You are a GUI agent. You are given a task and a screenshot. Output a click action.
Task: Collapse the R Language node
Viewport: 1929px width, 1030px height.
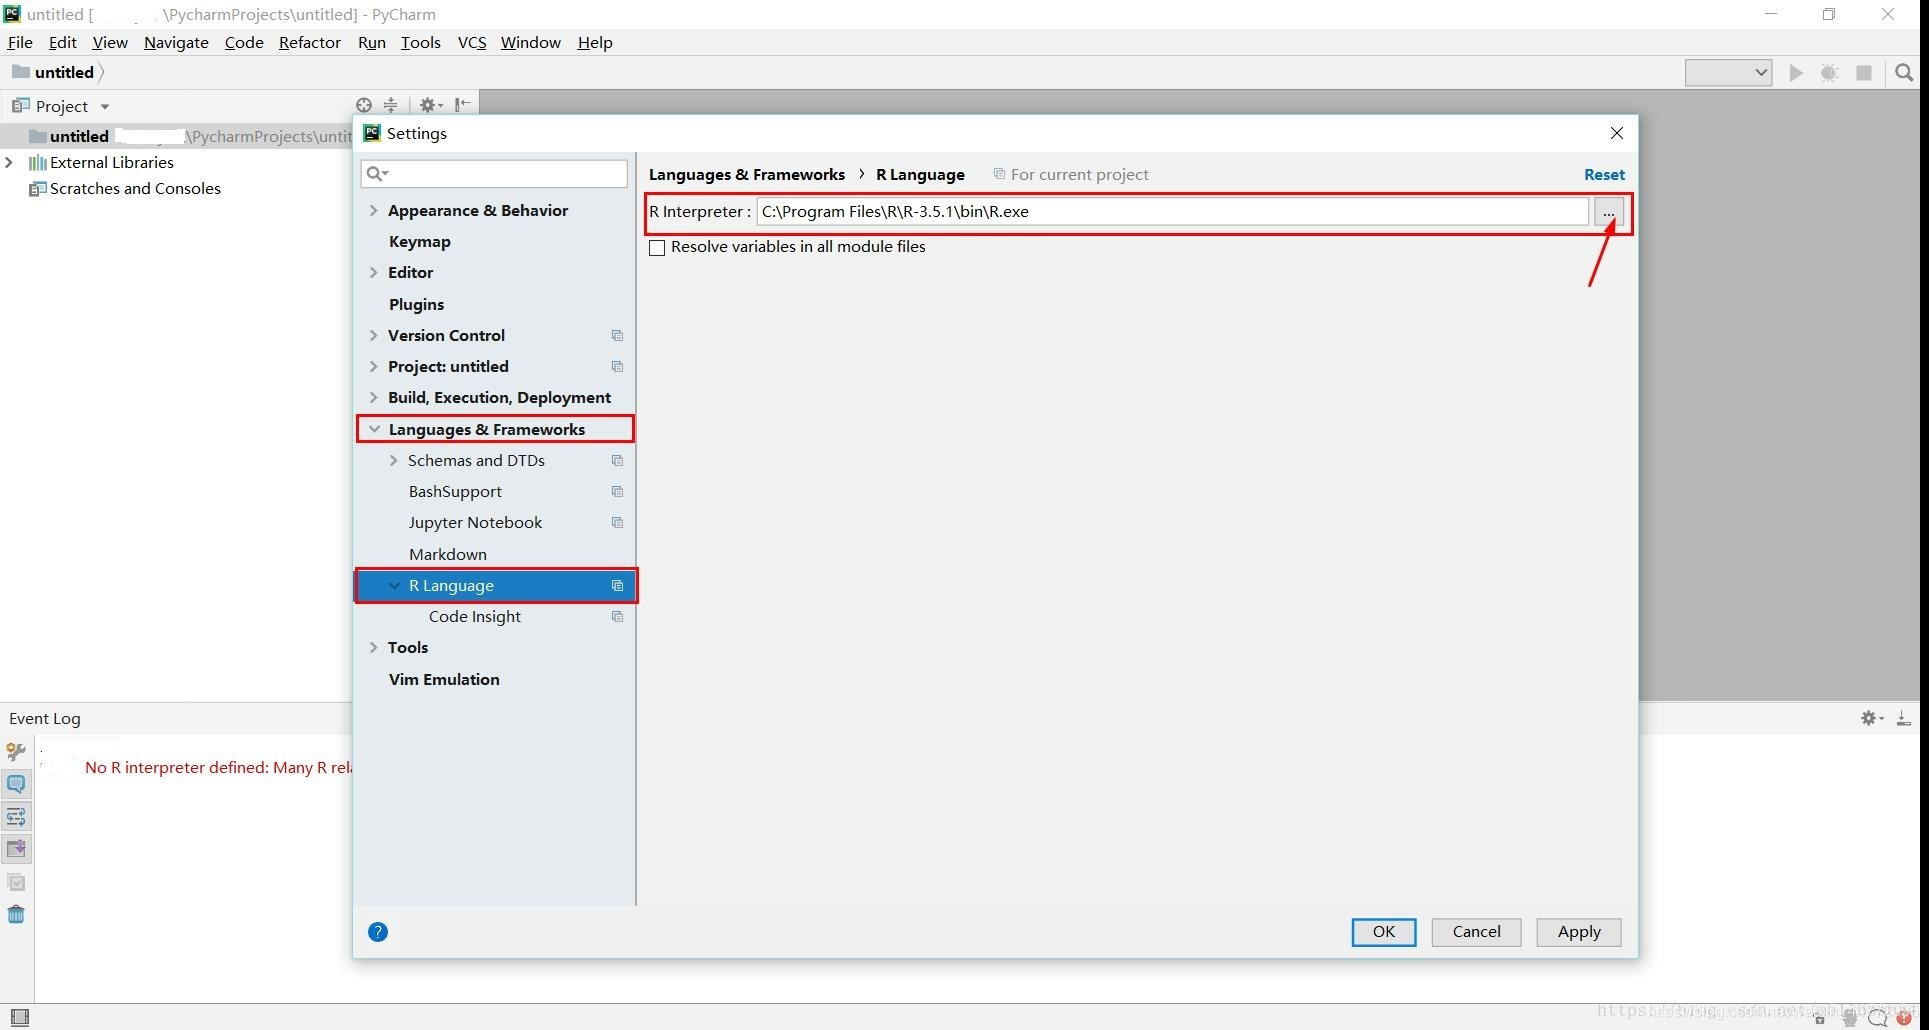pos(394,585)
